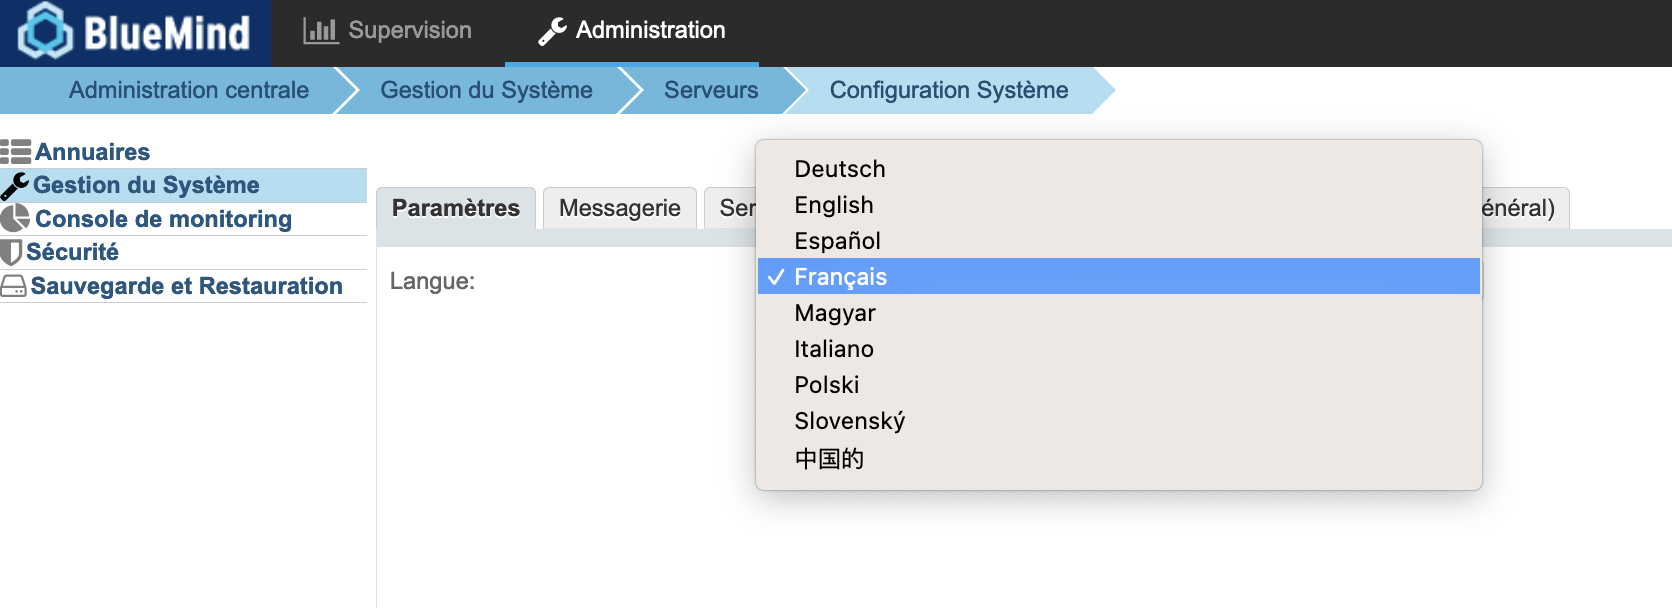Switch to the Messagerie tab
The image size is (1672, 608).
coord(619,208)
